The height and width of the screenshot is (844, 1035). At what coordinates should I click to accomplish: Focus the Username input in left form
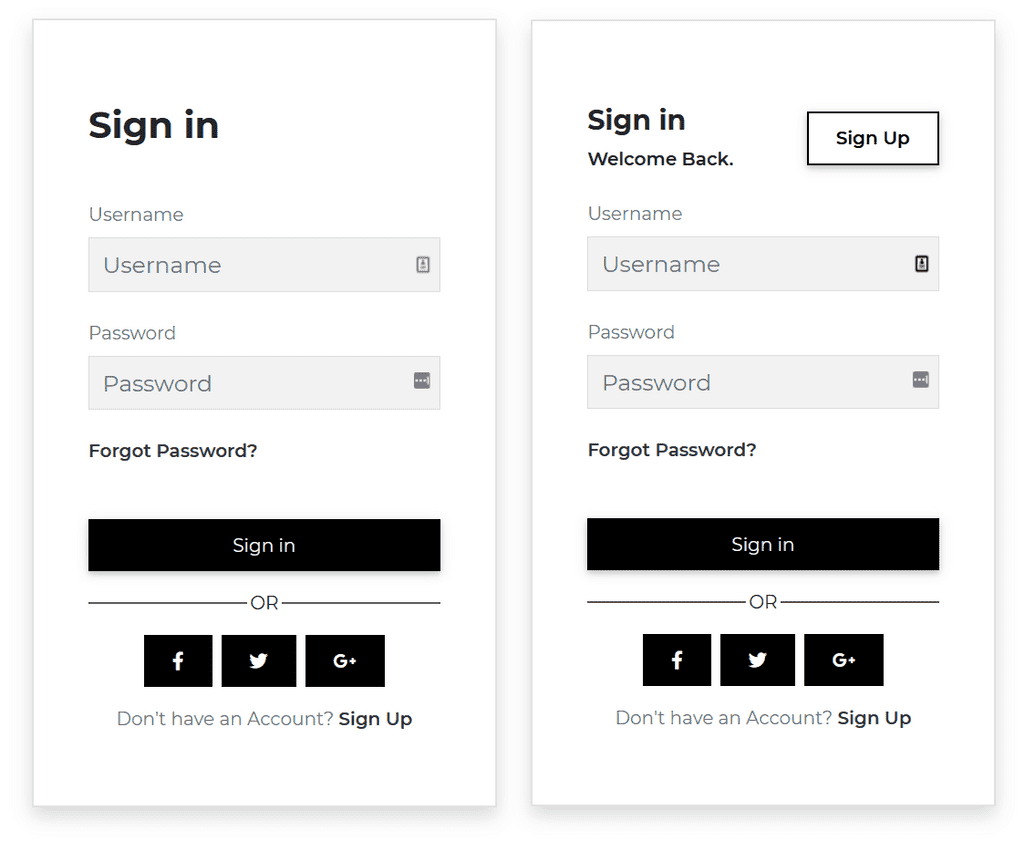click(250, 265)
